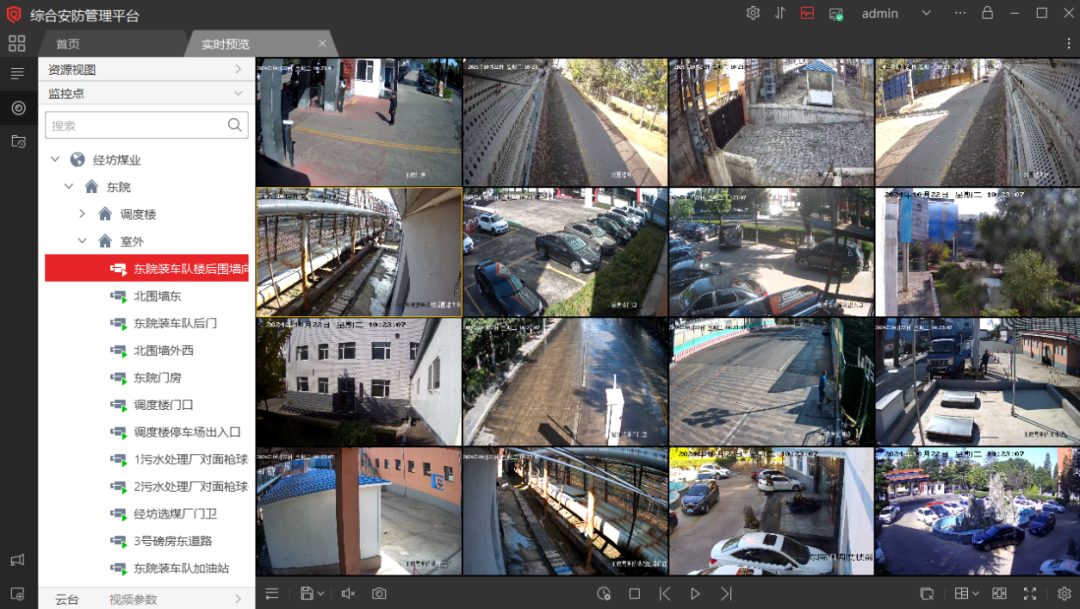The width and height of the screenshot is (1080, 609).
Task: Click the list view icon in bottom toolbar
Action: tap(272, 593)
